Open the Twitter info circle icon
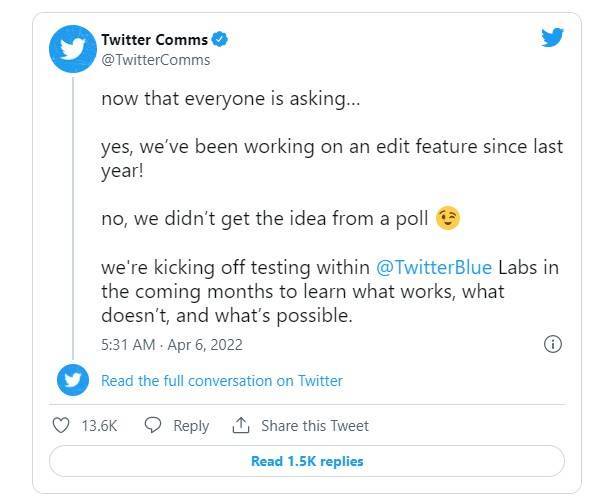This screenshot has width=616, height=500. [x=551, y=344]
